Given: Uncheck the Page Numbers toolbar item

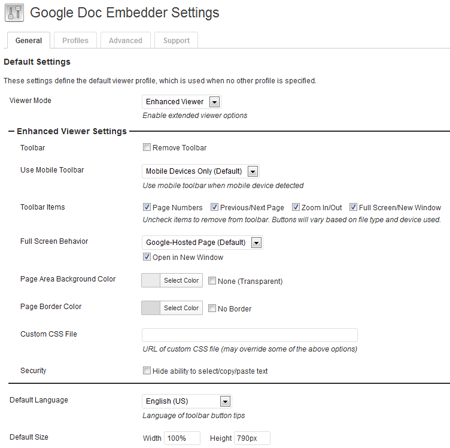Looking at the screenshot, I should (147, 207).
